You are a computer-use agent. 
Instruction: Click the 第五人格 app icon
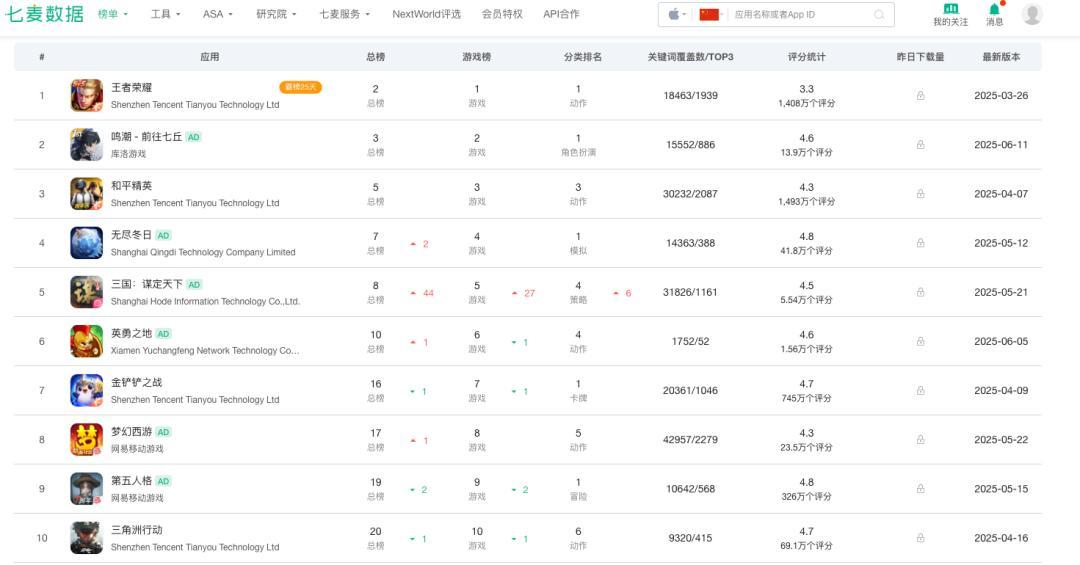pos(86,488)
